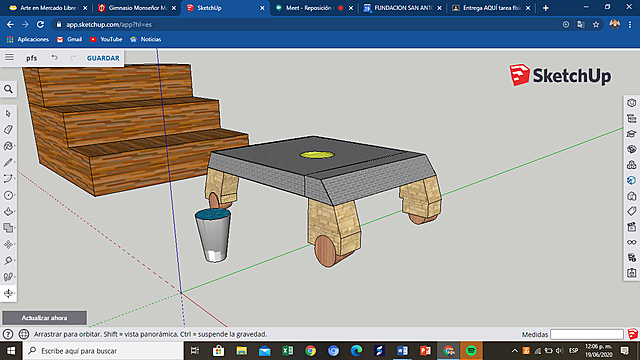Screen dimensions: 640x360
Task: Open File Explorer from the taskbar
Action: tap(242, 351)
